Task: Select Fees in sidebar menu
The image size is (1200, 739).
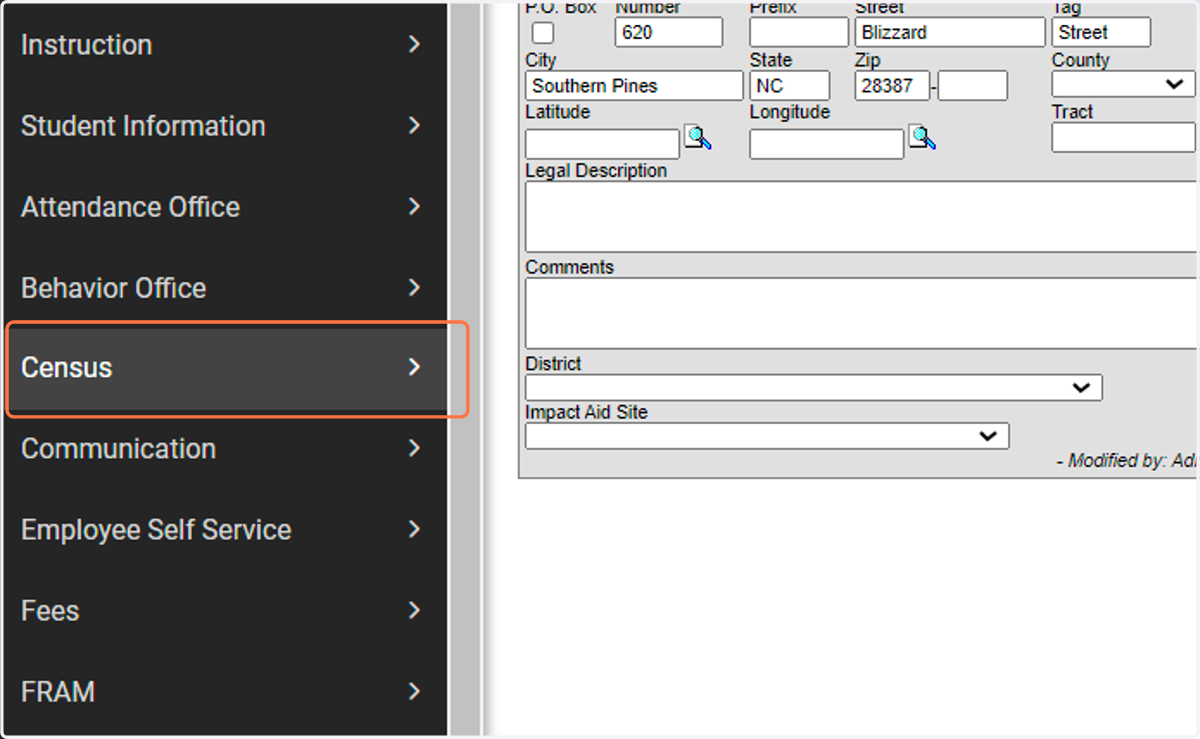Action: tap(224, 611)
